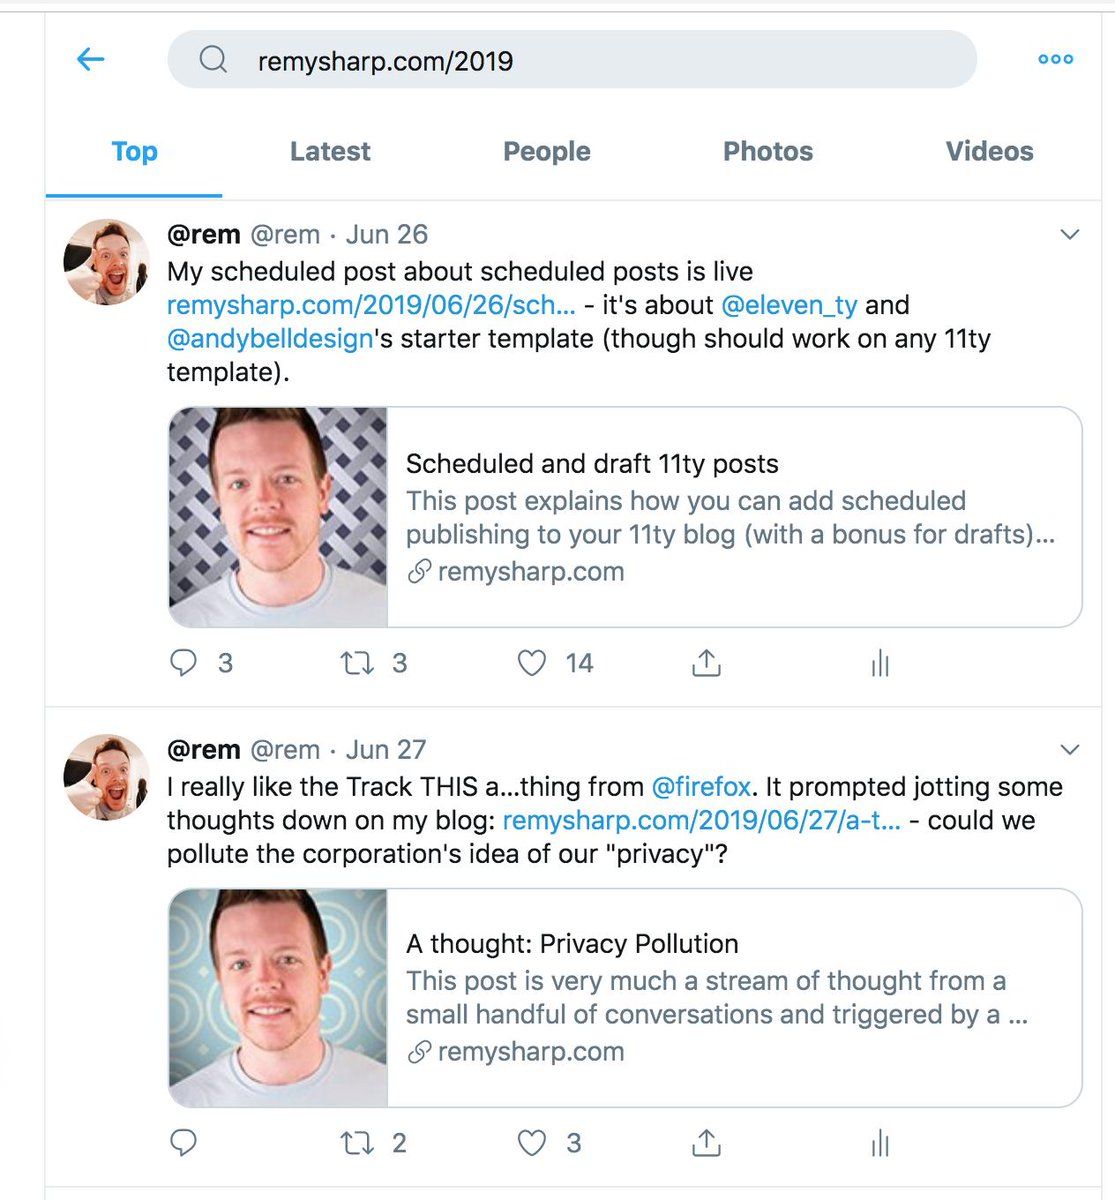Image resolution: width=1115 pixels, height=1200 pixels.
Task: Open the @eleven_ty mention link
Action: 789,305
